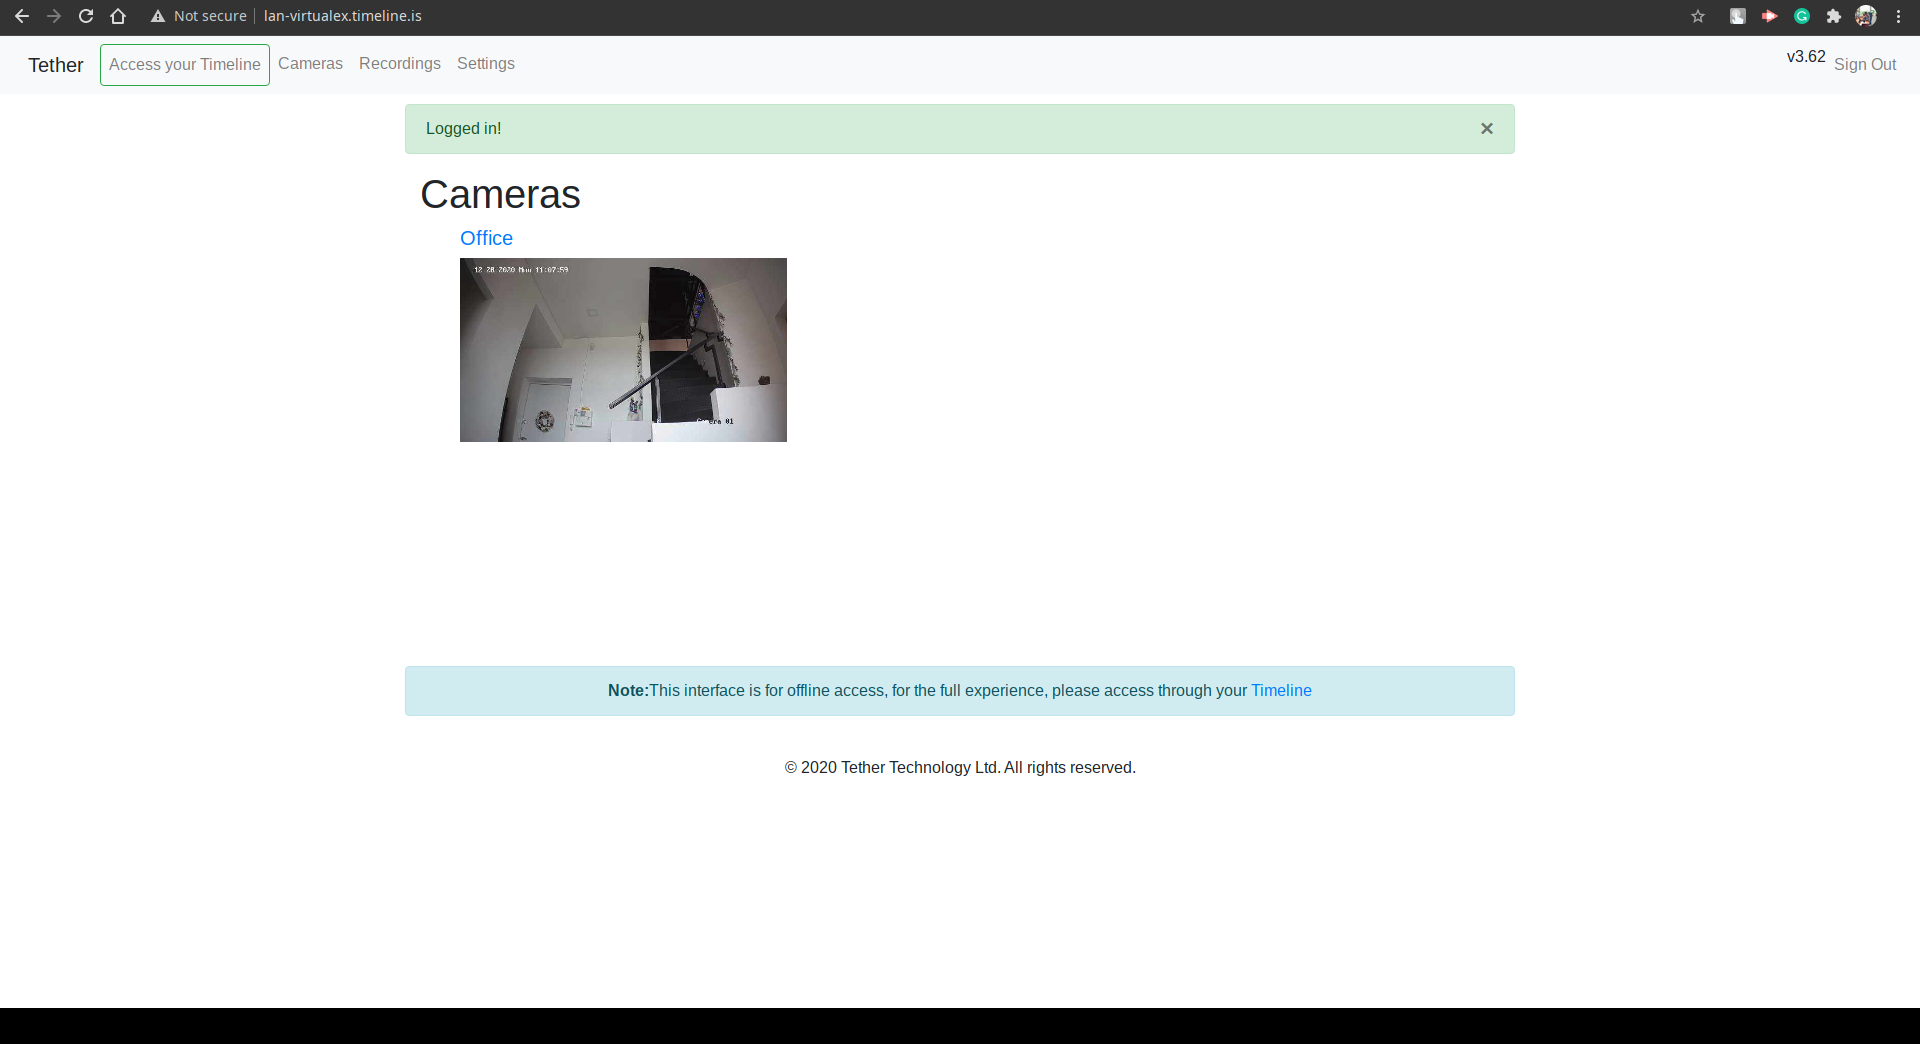This screenshot has height=1044, width=1920.
Task: Switch to the Cameras section
Action: click(x=310, y=64)
